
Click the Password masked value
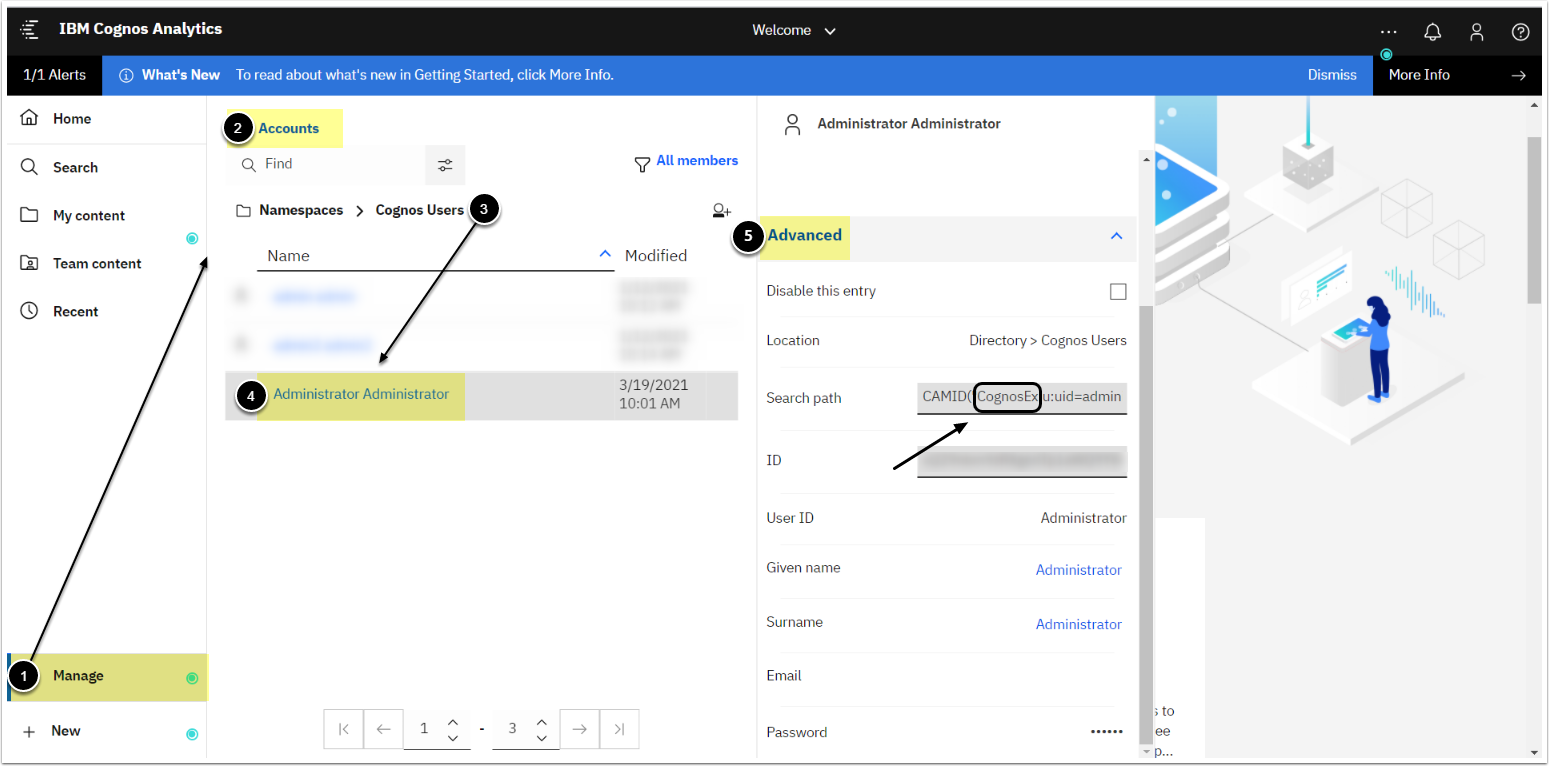coord(1107,732)
